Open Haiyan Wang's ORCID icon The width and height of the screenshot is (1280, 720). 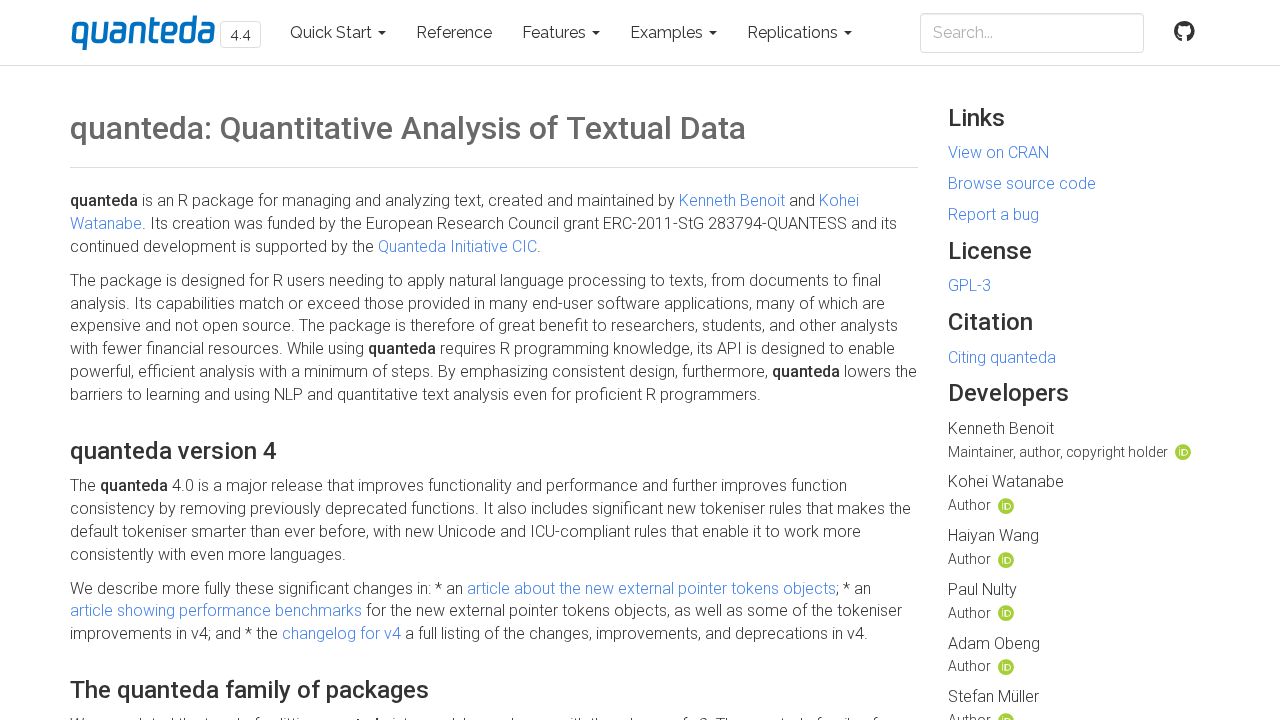(x=1006, y=560)
